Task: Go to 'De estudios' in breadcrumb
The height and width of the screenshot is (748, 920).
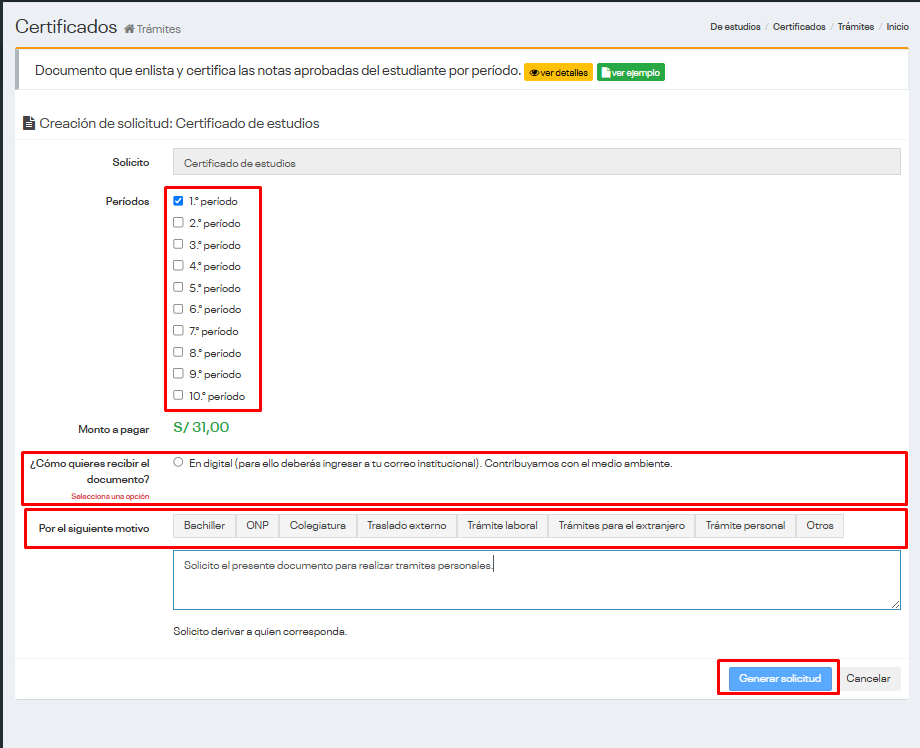Action: click(735, 27)
